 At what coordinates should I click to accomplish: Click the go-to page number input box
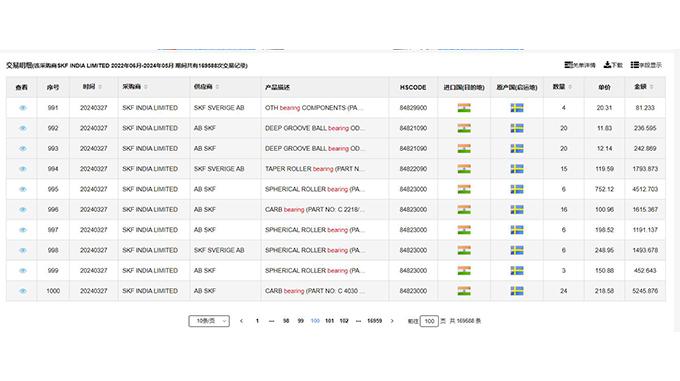point(429,321)
